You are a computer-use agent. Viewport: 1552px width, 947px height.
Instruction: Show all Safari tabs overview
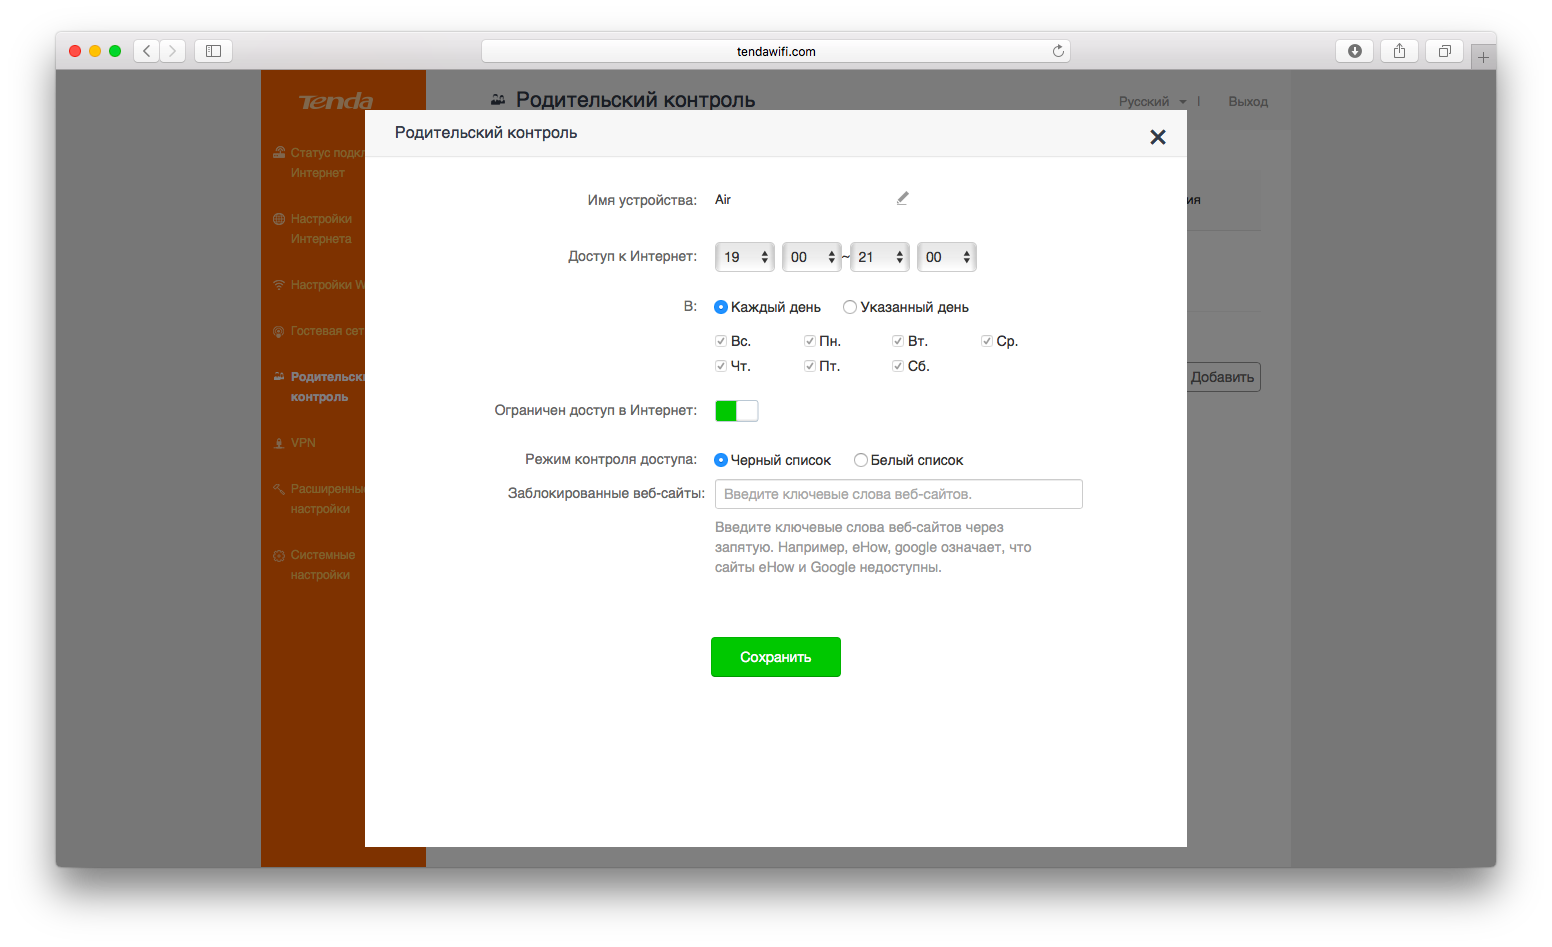(x=1445, y=51)
